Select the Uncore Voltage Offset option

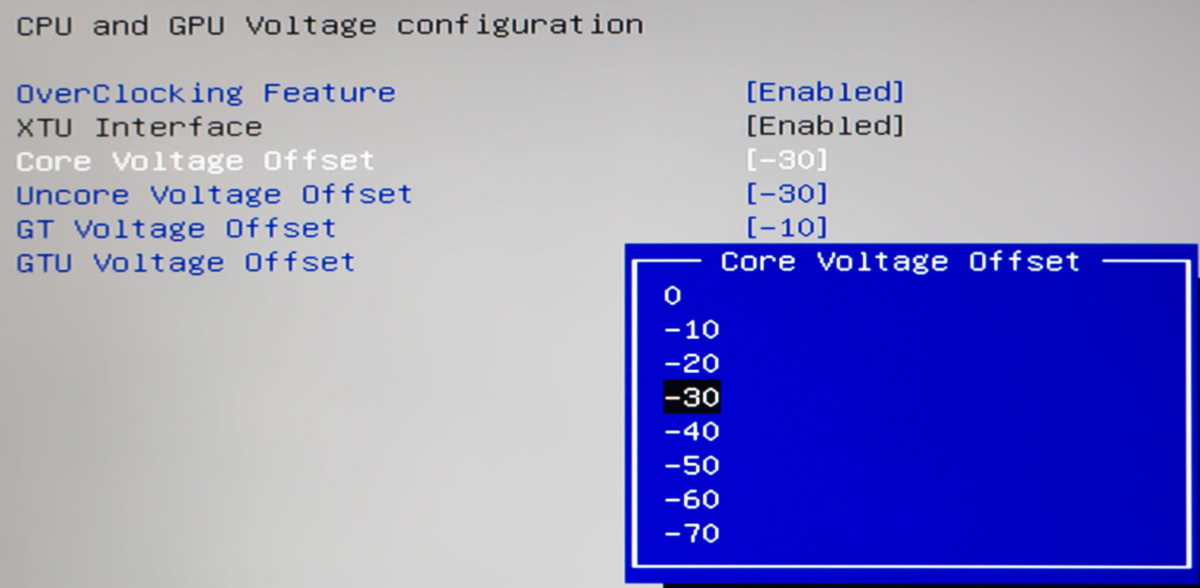[x=212, y=194]
